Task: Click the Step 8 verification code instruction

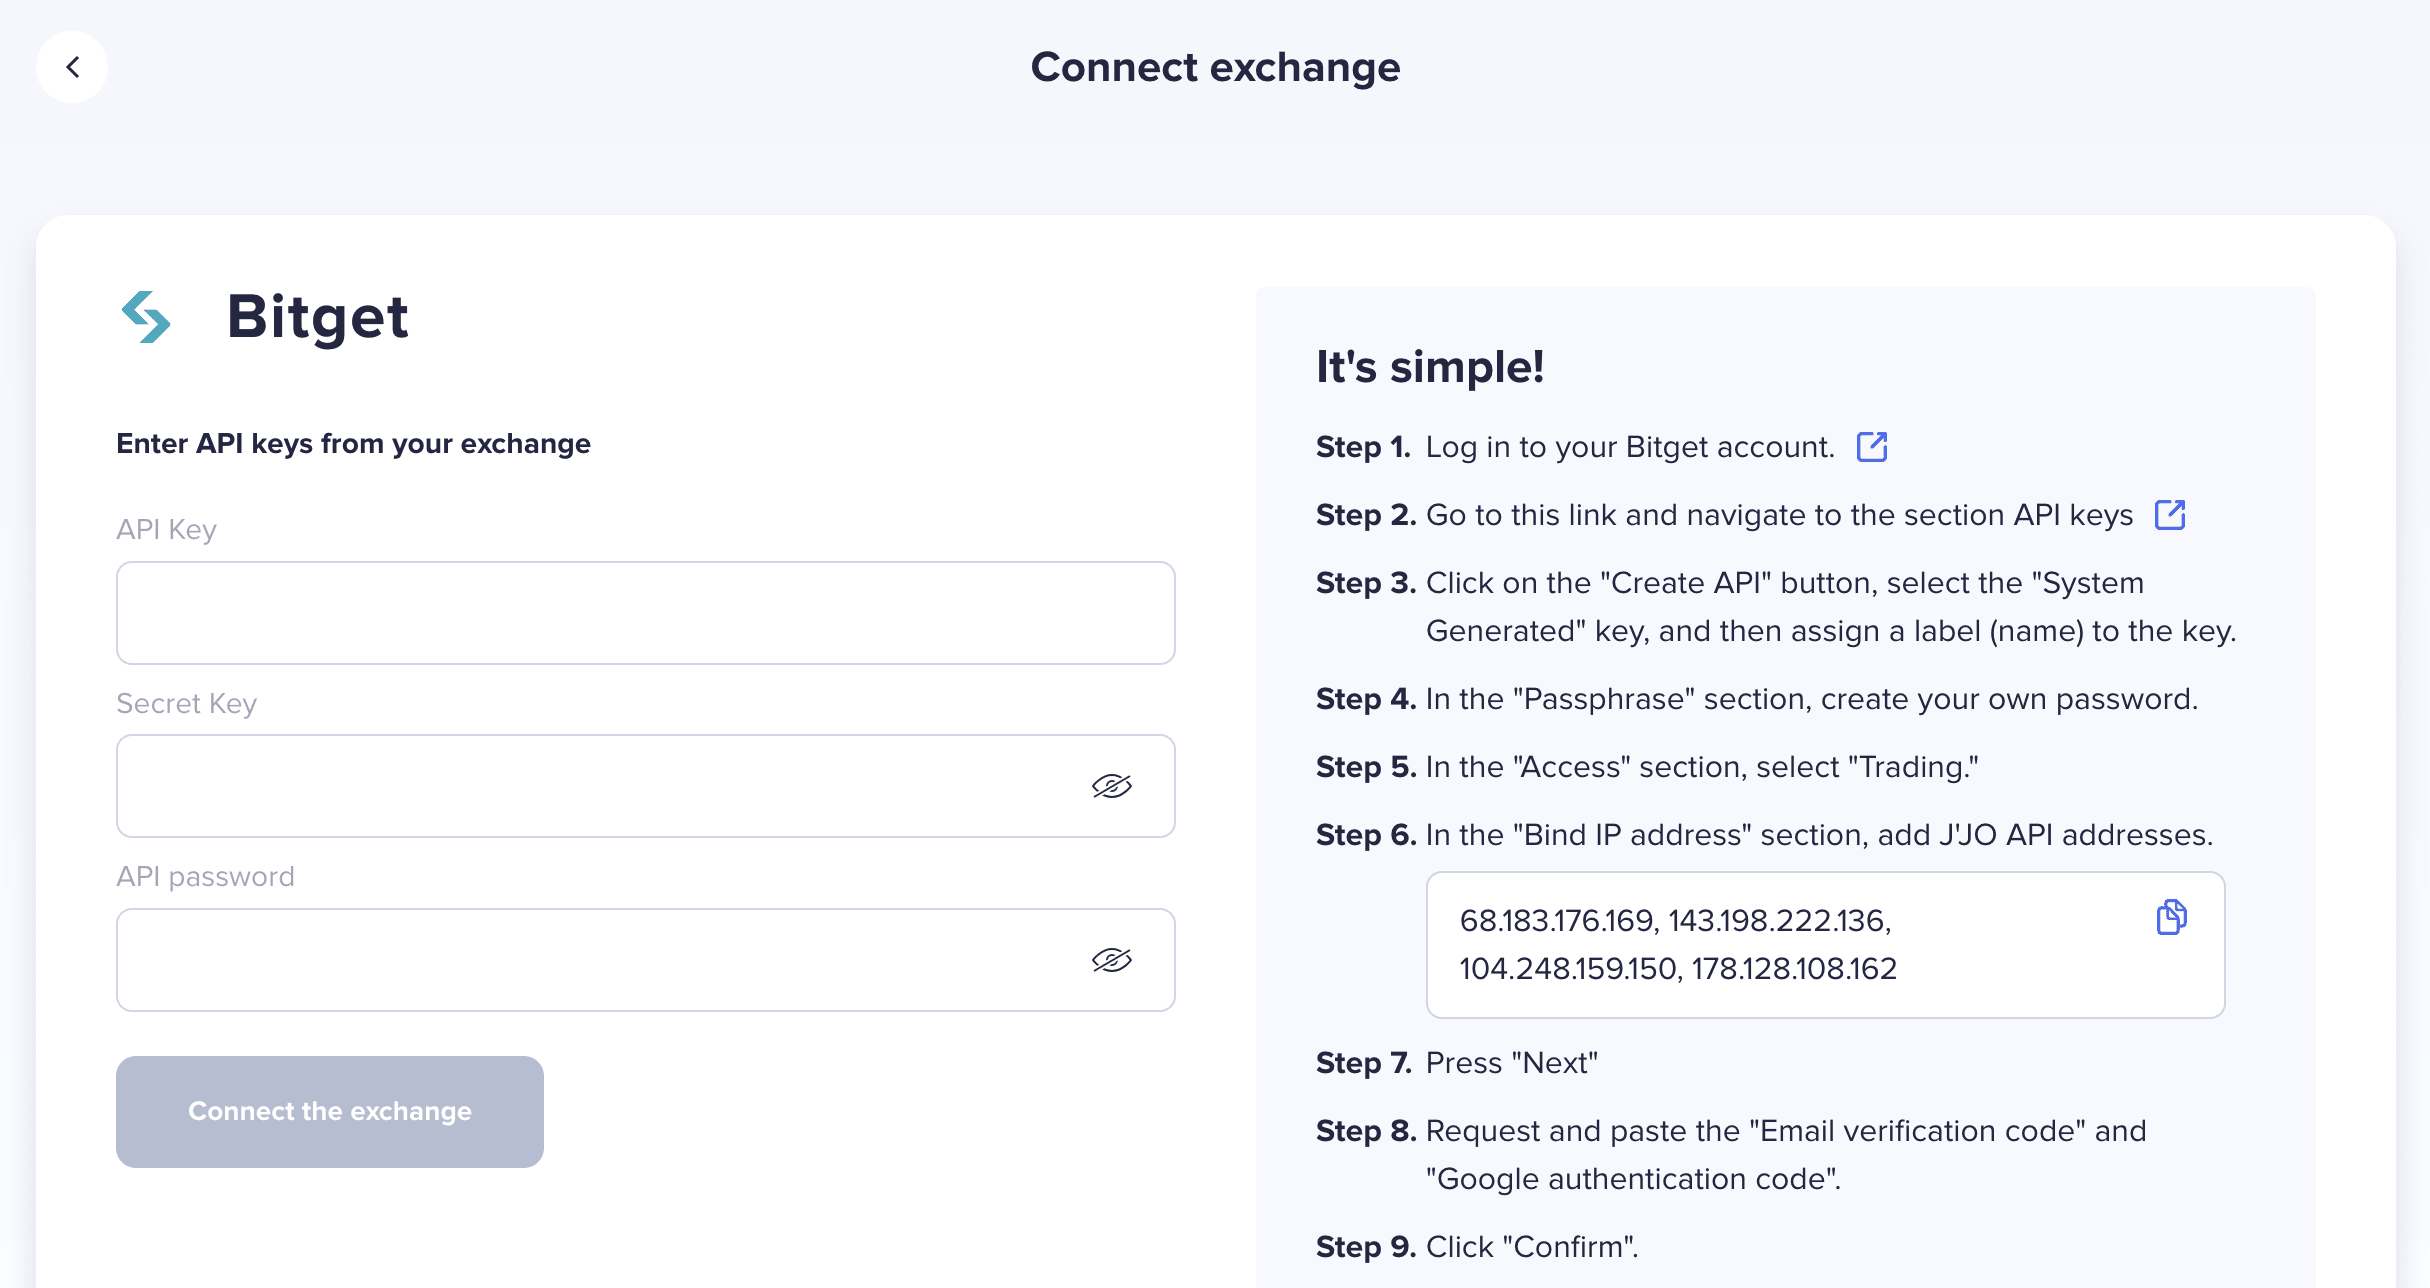Action: (x=1786, y=1155)
